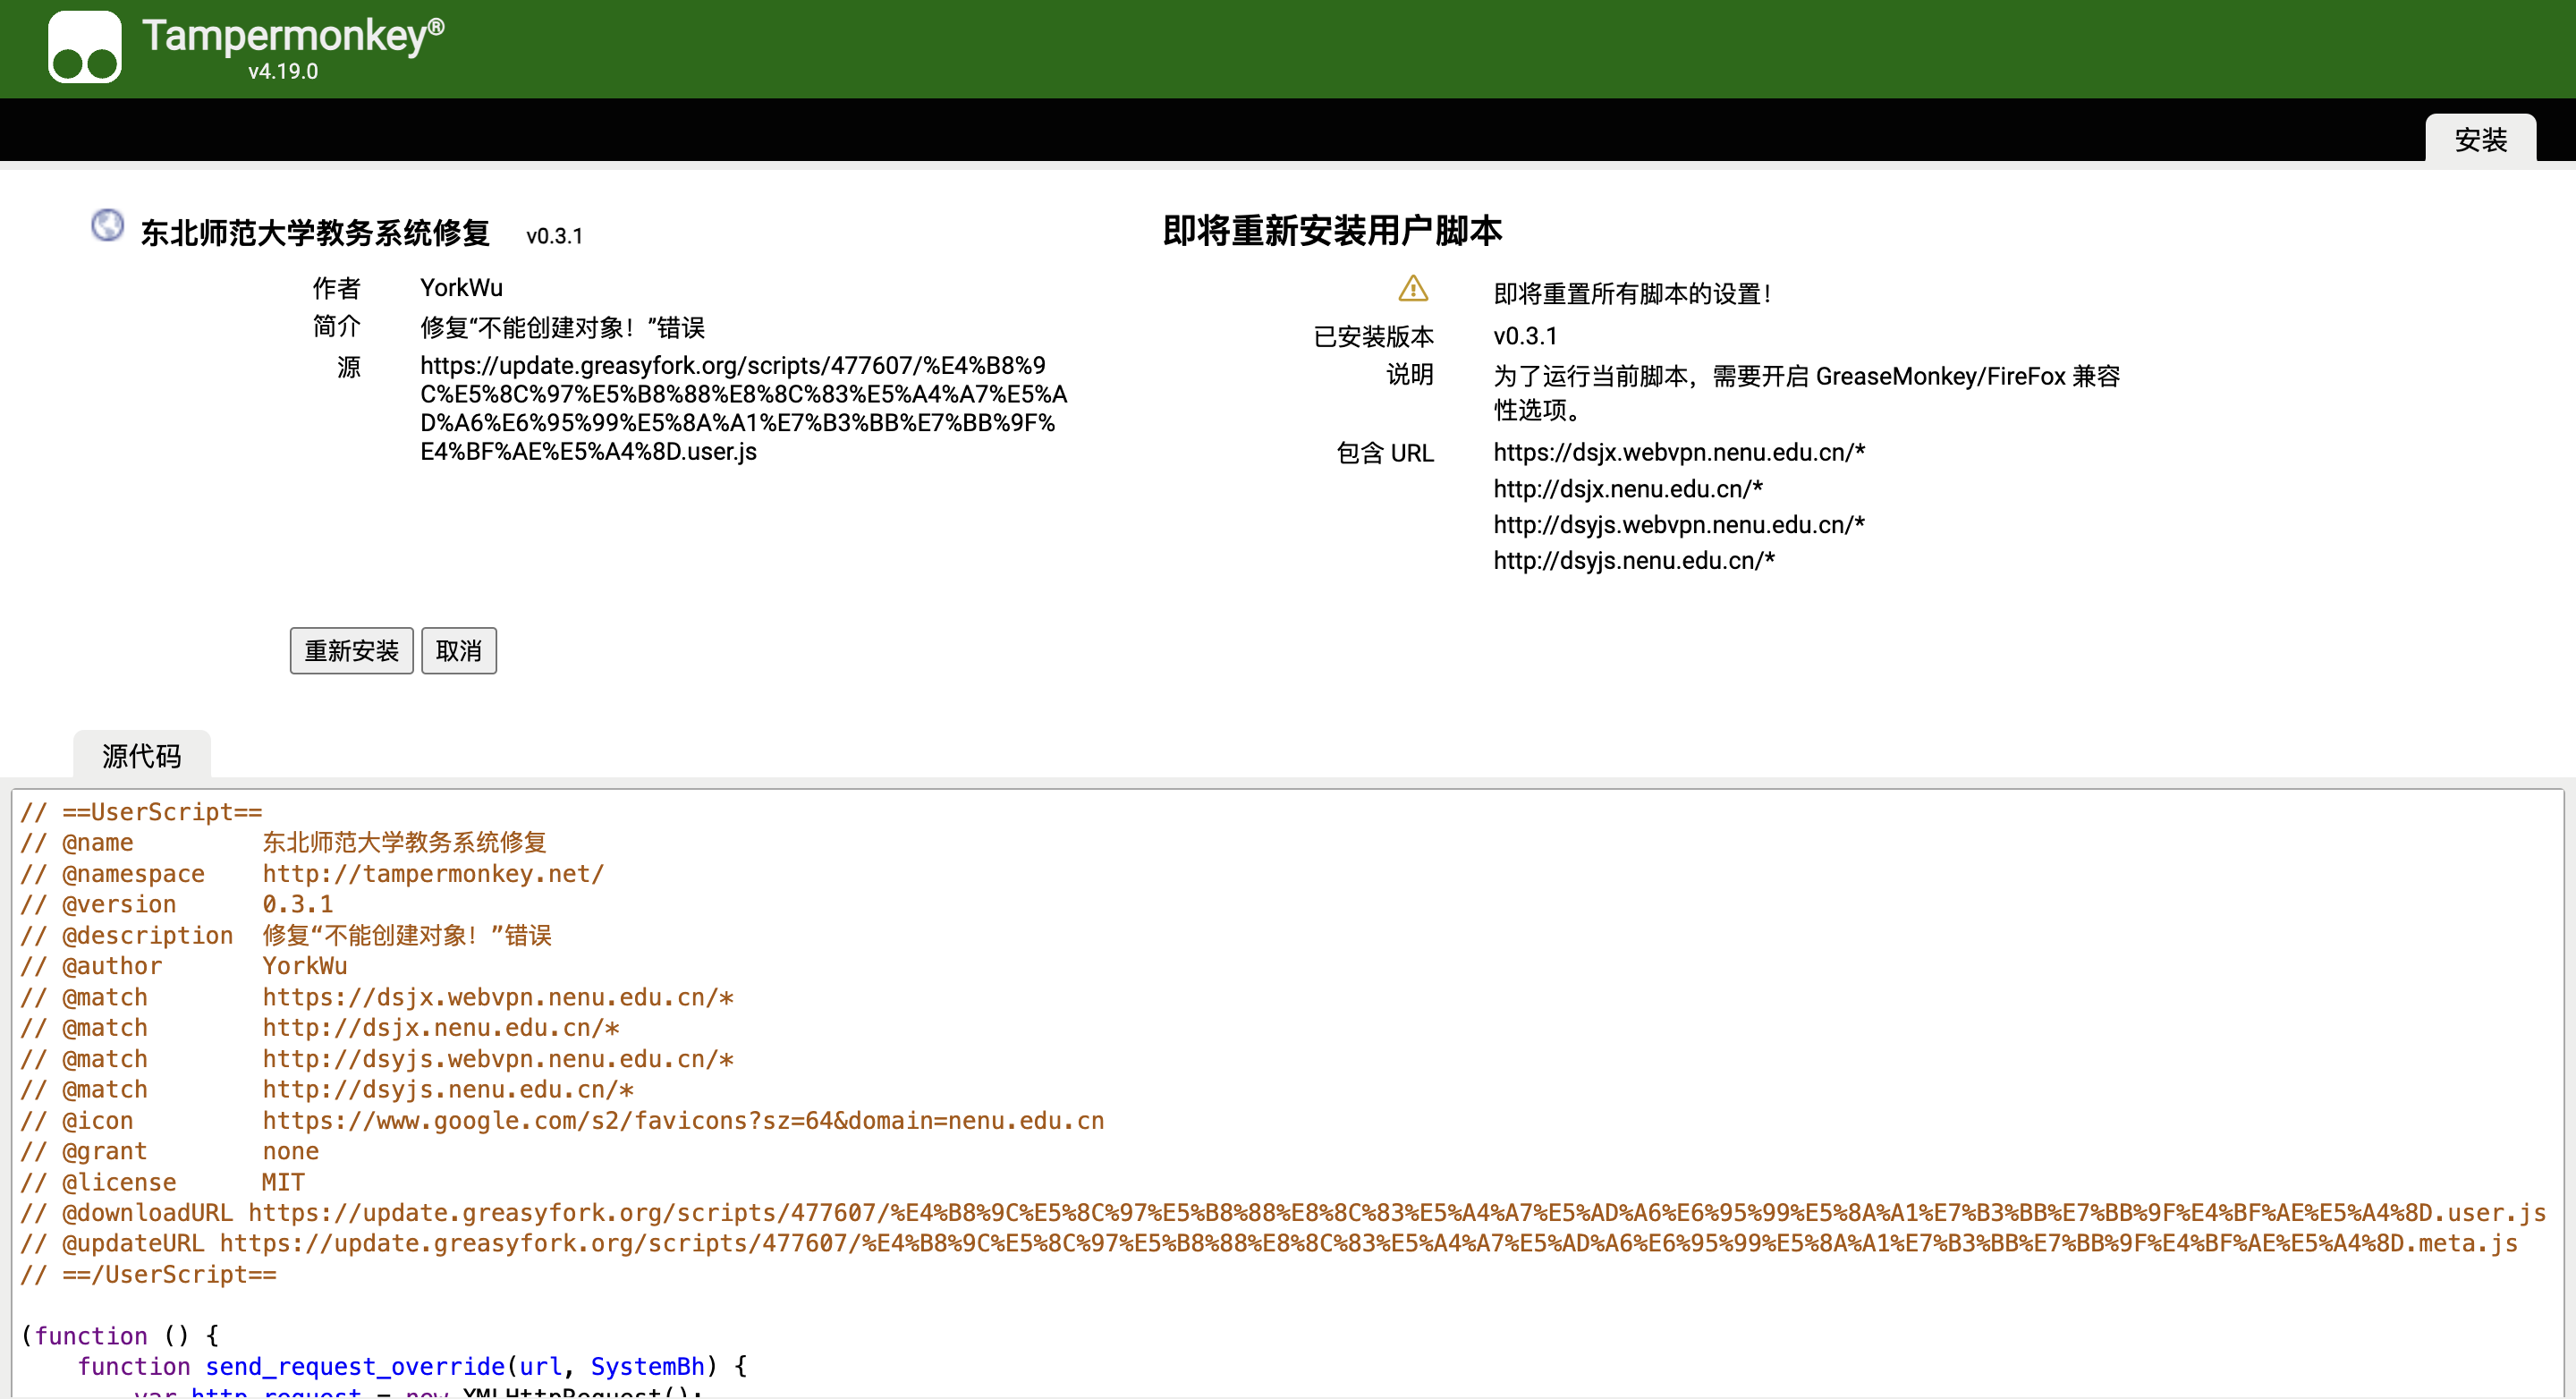
Task: Click the http://dsjx.nenu.edu.cn/* include URL
Action: (x=1627, y=489)
